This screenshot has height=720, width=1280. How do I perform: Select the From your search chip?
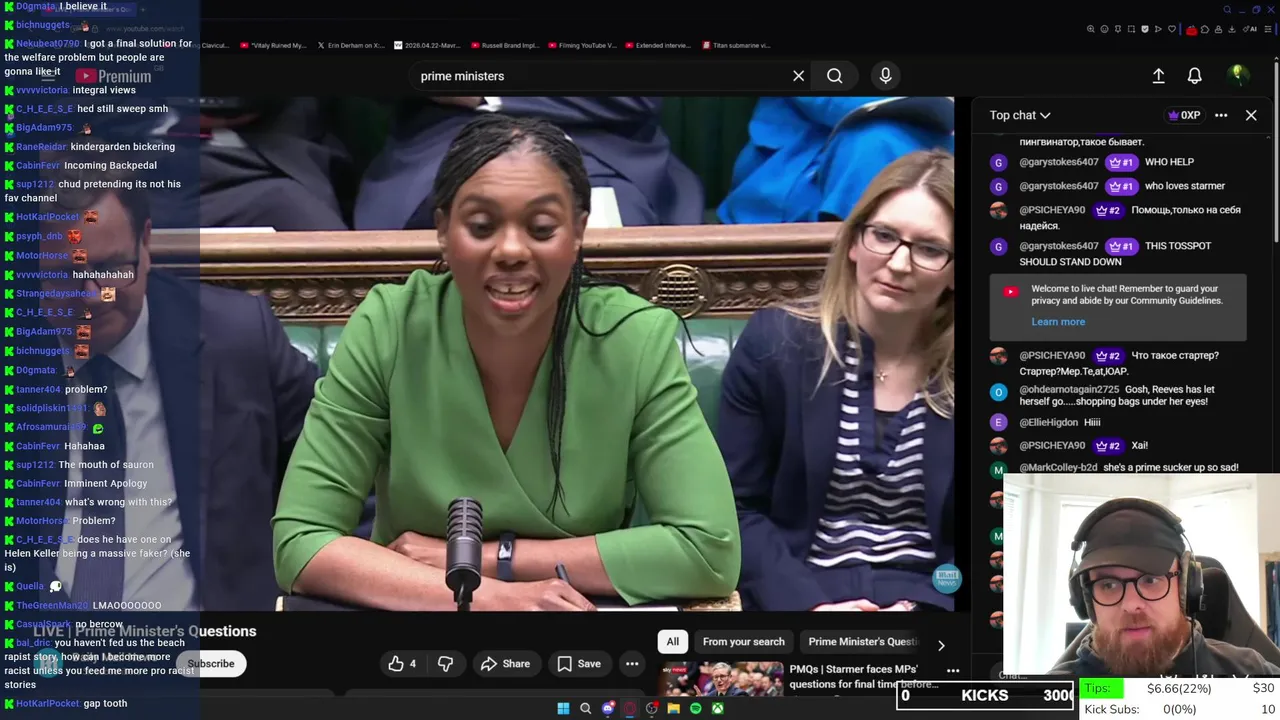tap(743, 642)
